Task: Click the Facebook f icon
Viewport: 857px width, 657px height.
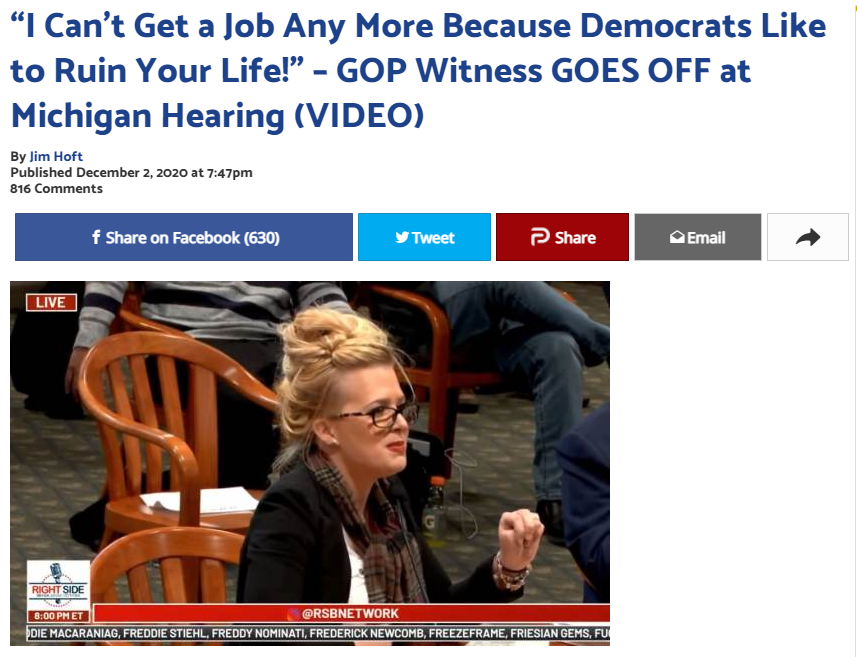Action: point(96,237)
